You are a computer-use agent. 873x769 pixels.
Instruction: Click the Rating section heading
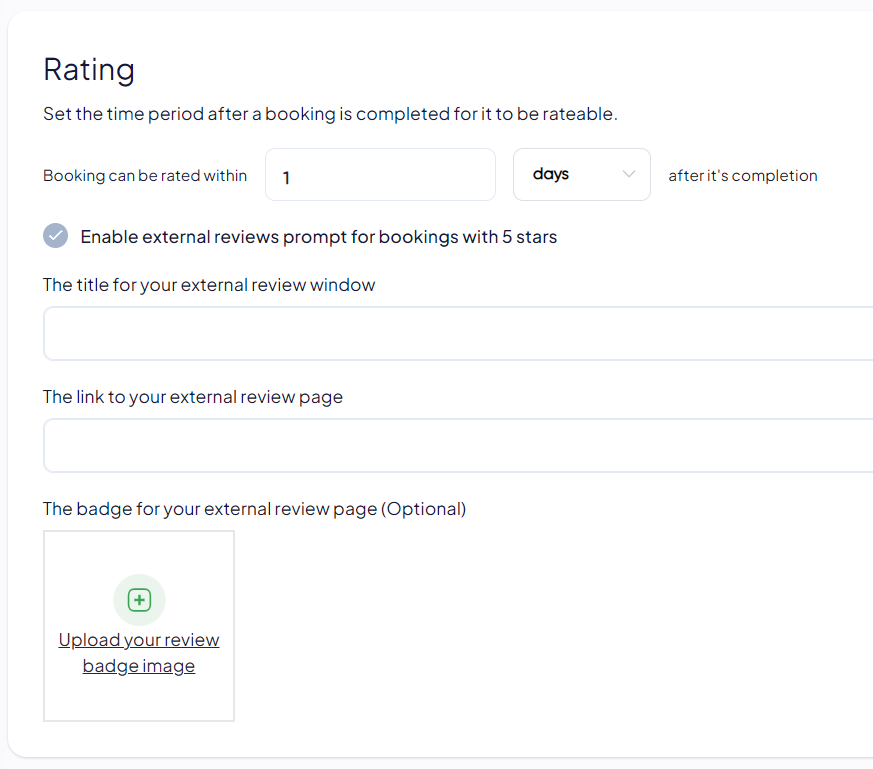pyautogui.click(x=89, y=70)
